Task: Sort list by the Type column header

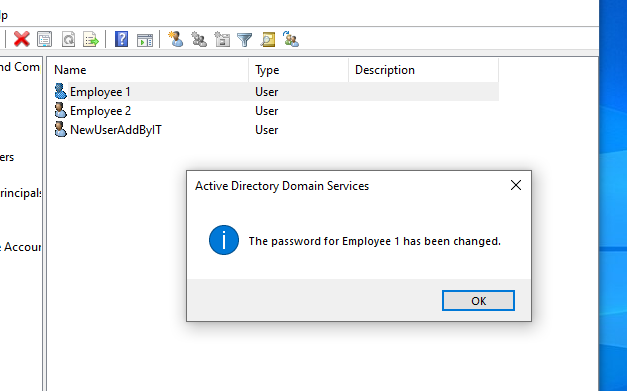Action: click(299, 70)
